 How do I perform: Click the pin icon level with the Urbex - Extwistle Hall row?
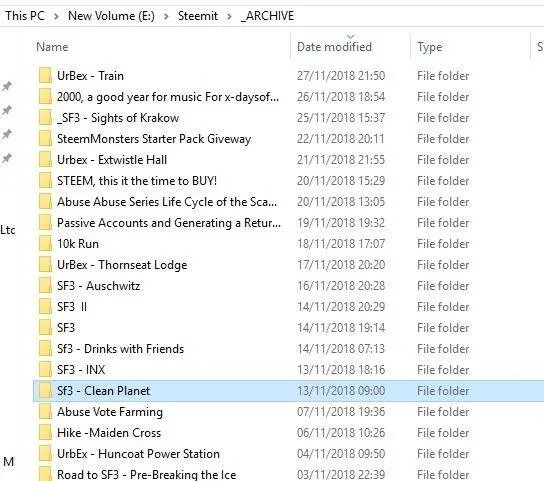click(7, 159)
